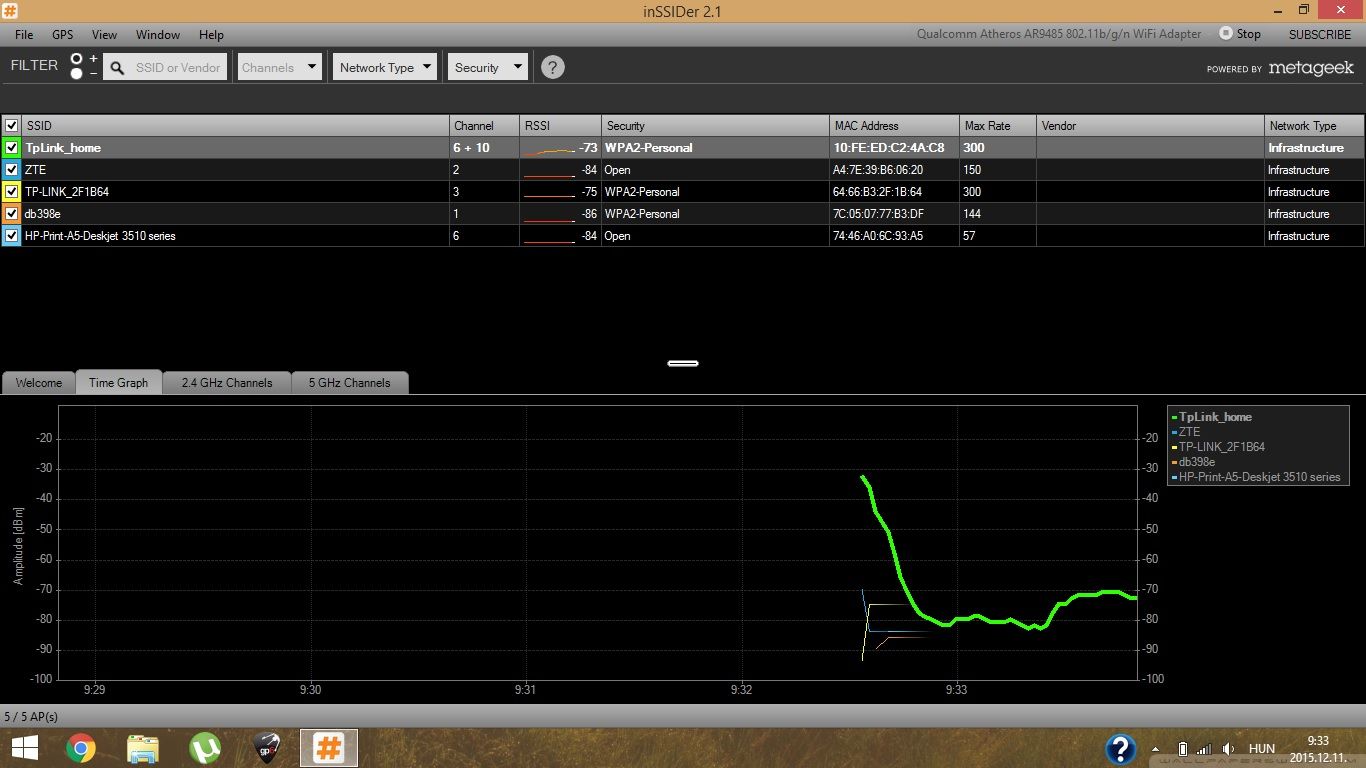The height and width of the screenshot is (768, 1366).
Task: Click the SUBSCRIBE link
Action: 1319,34
